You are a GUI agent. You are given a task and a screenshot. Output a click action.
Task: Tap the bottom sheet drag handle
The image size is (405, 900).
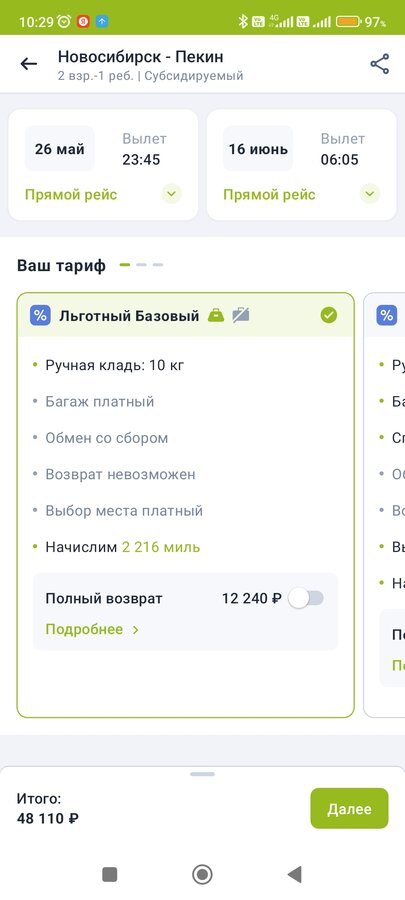(x=202, y=774)
